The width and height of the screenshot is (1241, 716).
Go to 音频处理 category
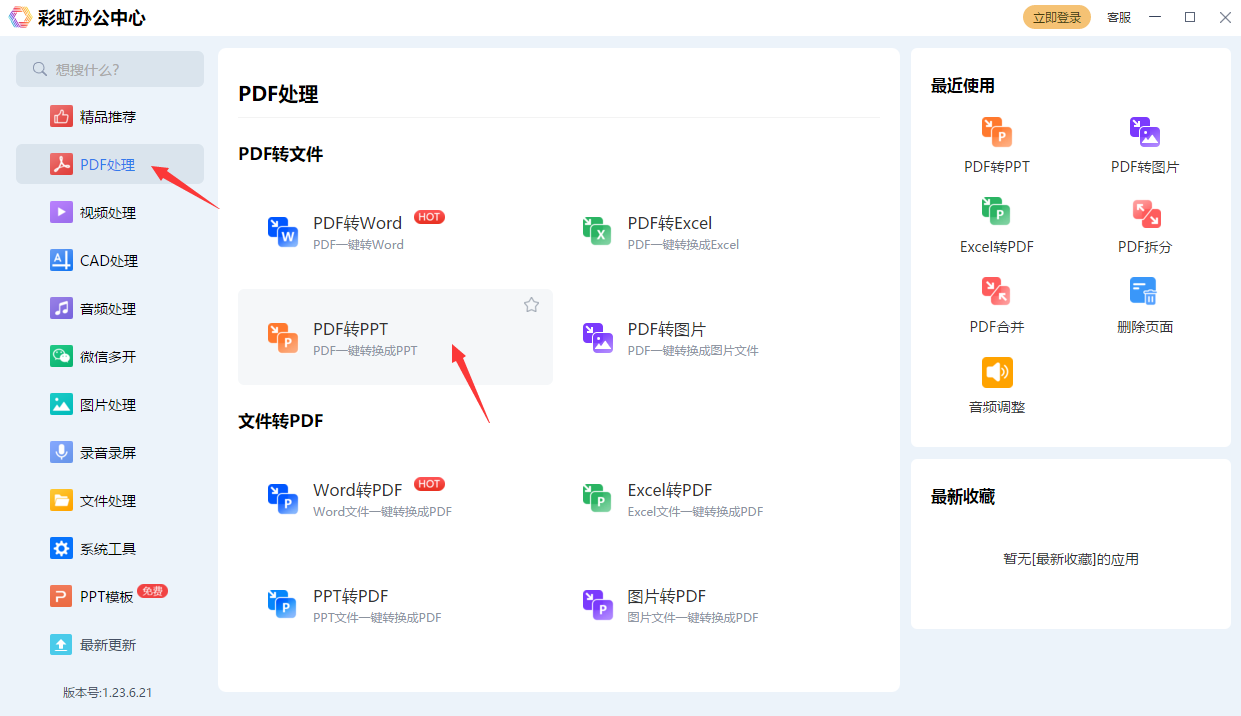110,308
